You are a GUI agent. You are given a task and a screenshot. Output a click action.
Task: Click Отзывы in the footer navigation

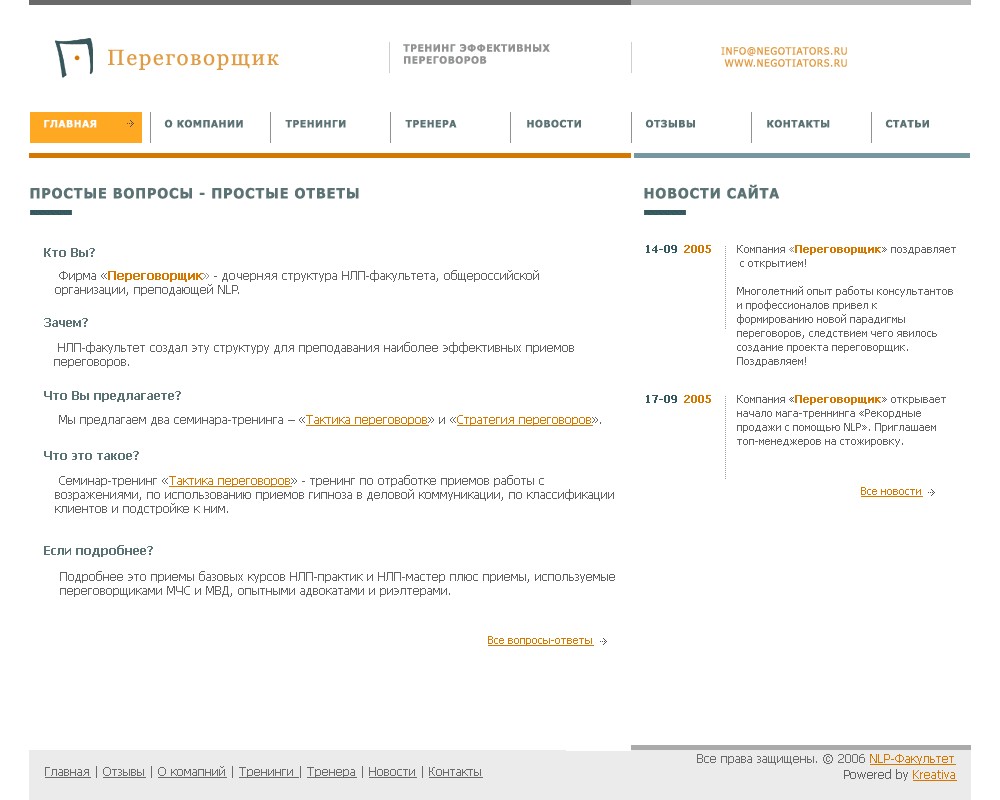124,772
